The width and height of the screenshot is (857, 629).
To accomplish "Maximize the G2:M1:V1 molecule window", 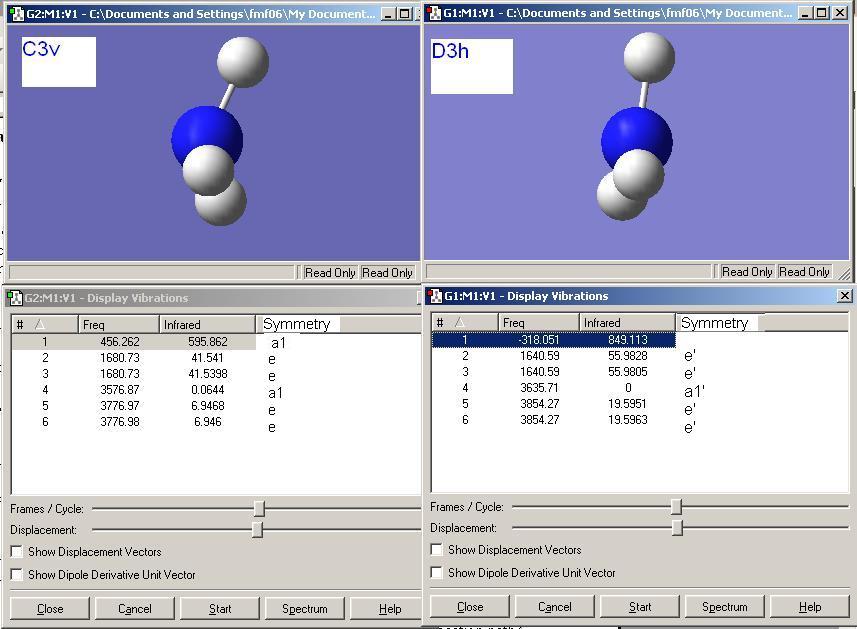I will click(404, 14).
